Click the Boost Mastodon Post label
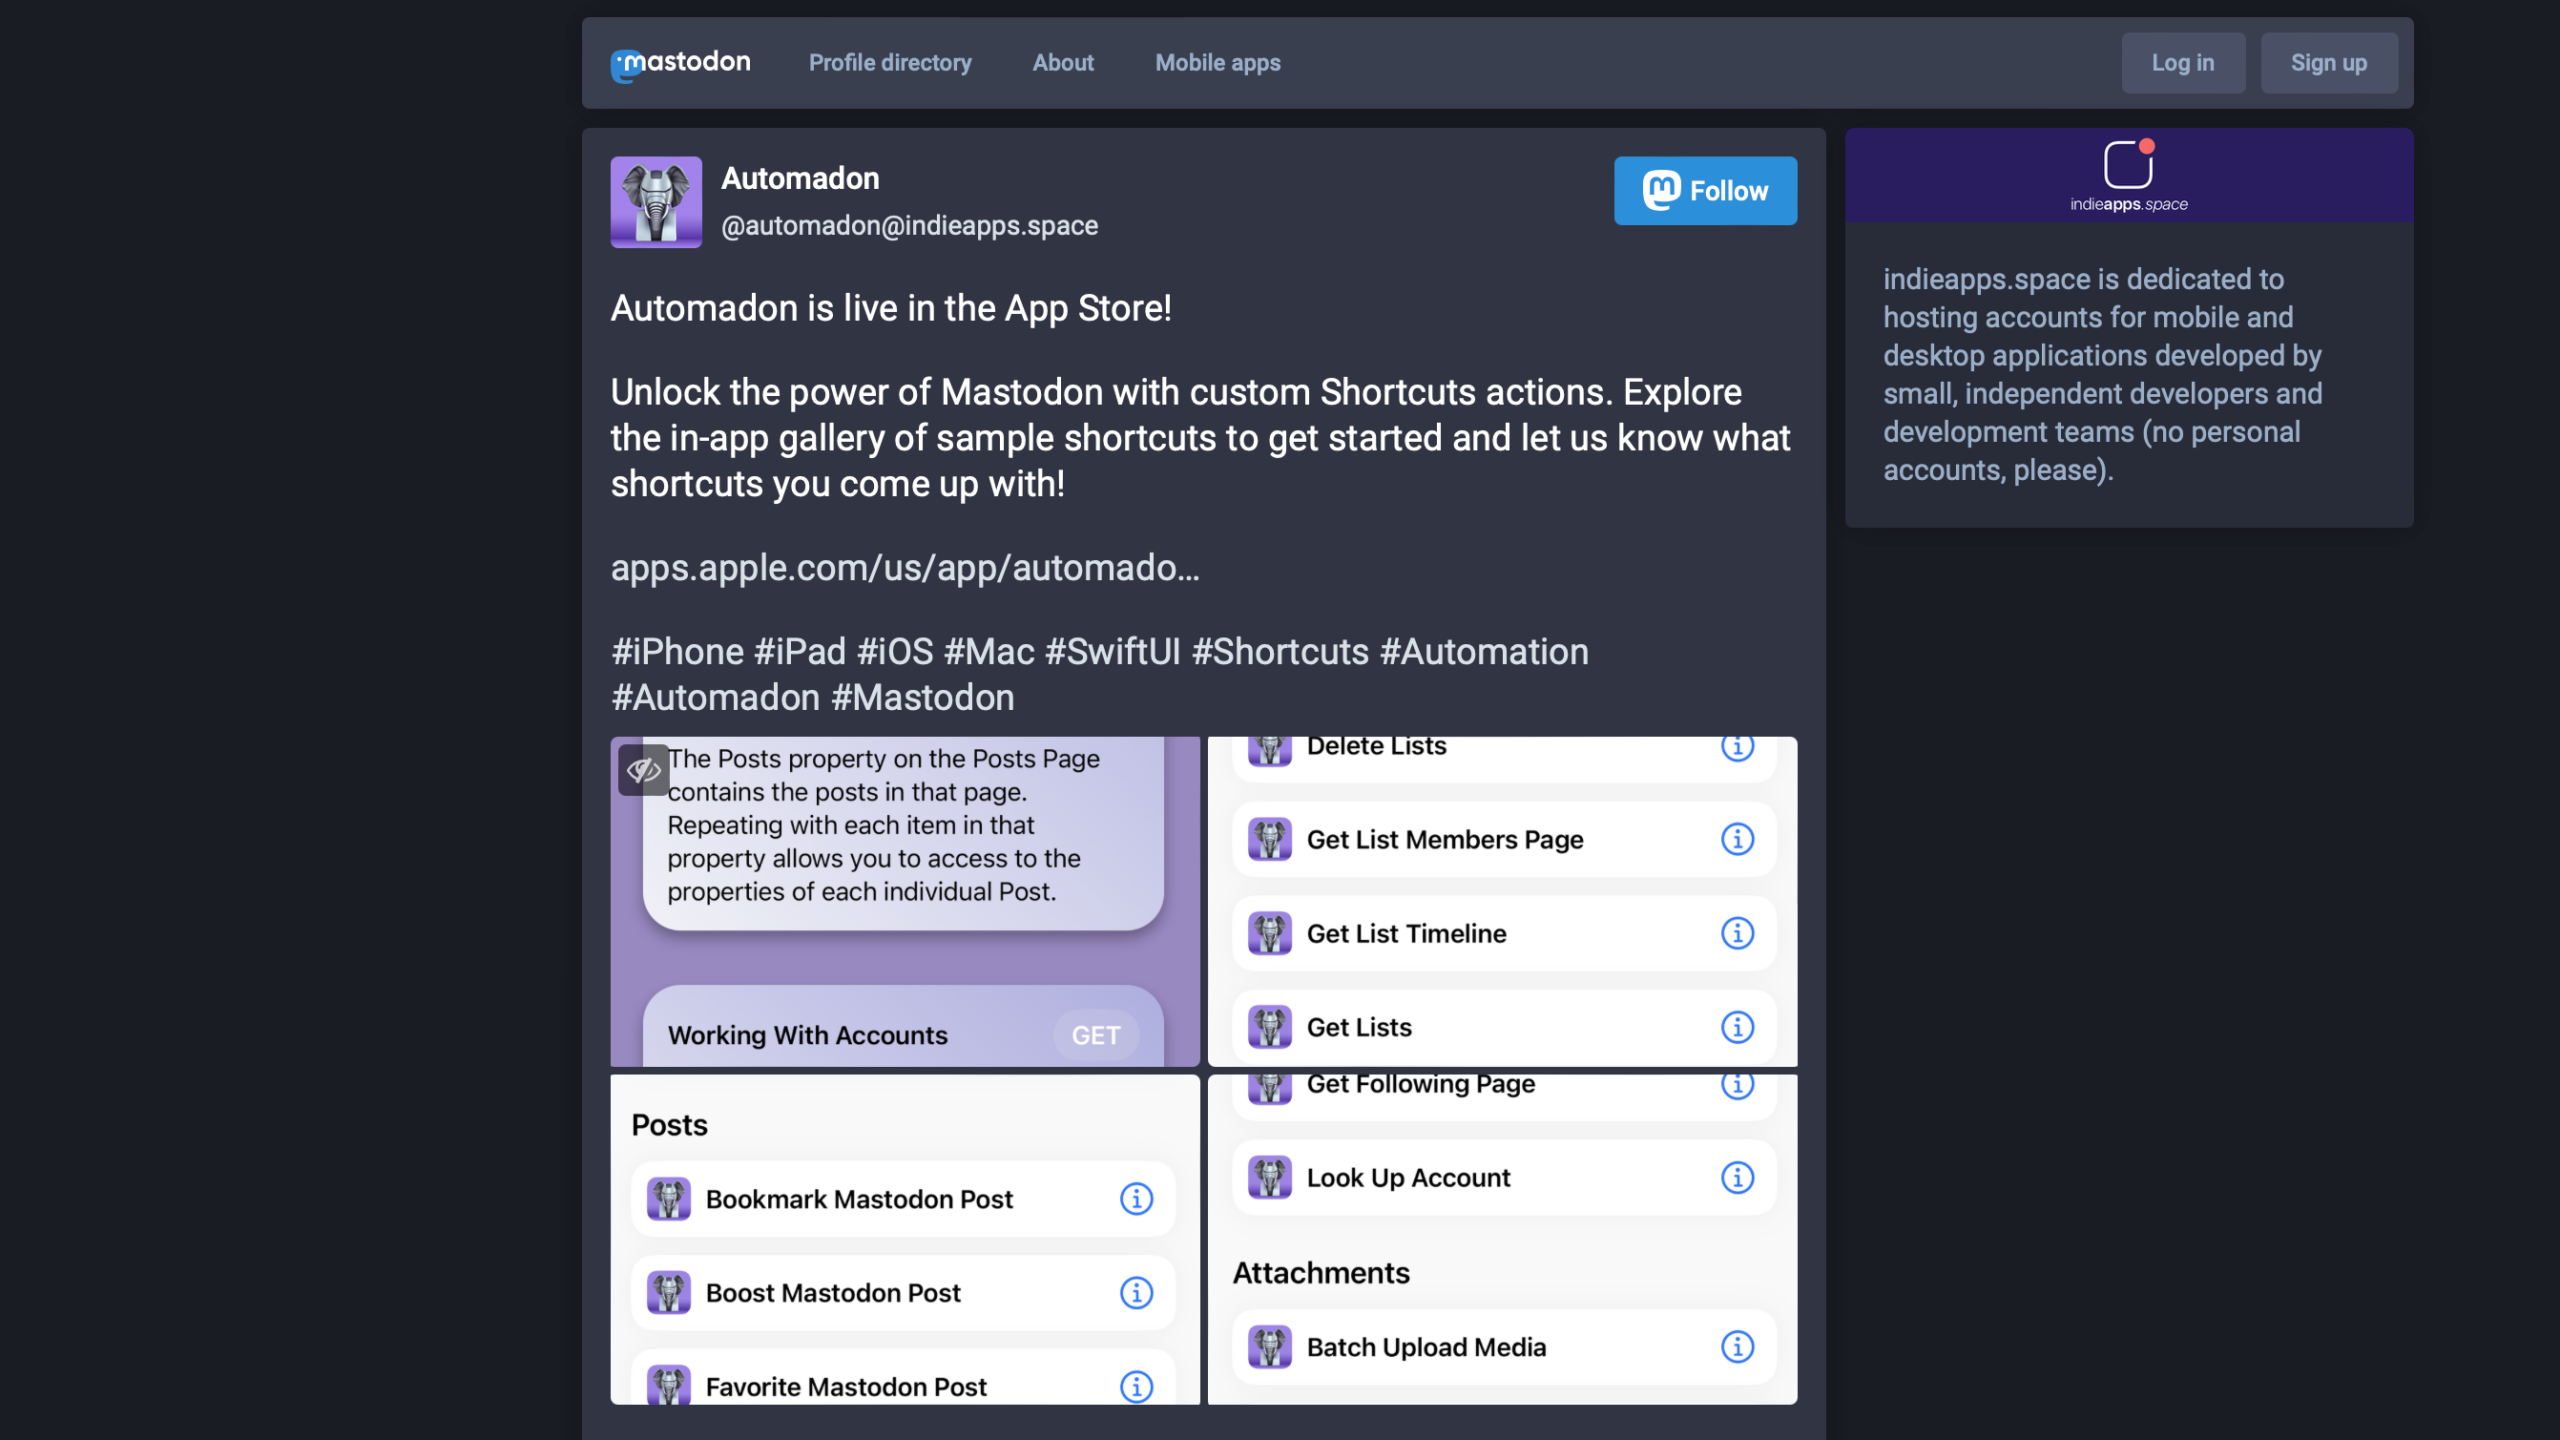Screen dimensions: 2560x1440 [x=833, y=1293]
